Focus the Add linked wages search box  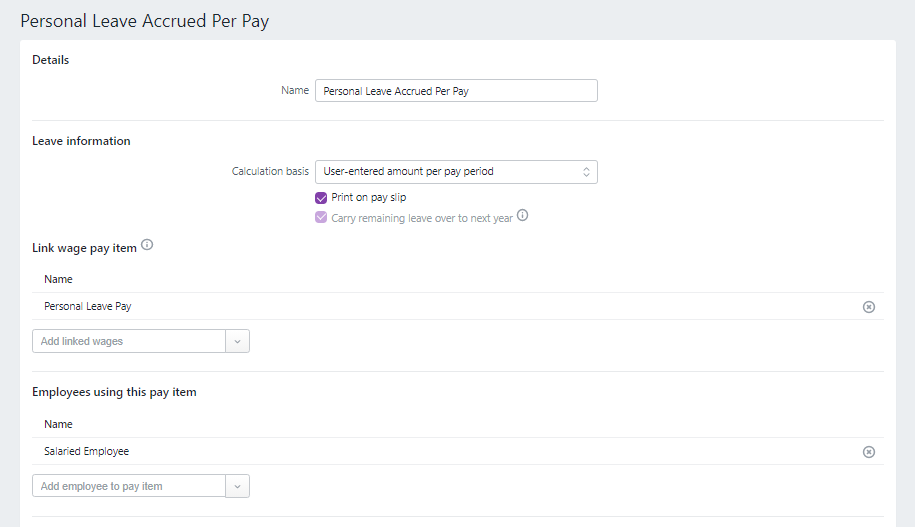[x=128, y=342]
